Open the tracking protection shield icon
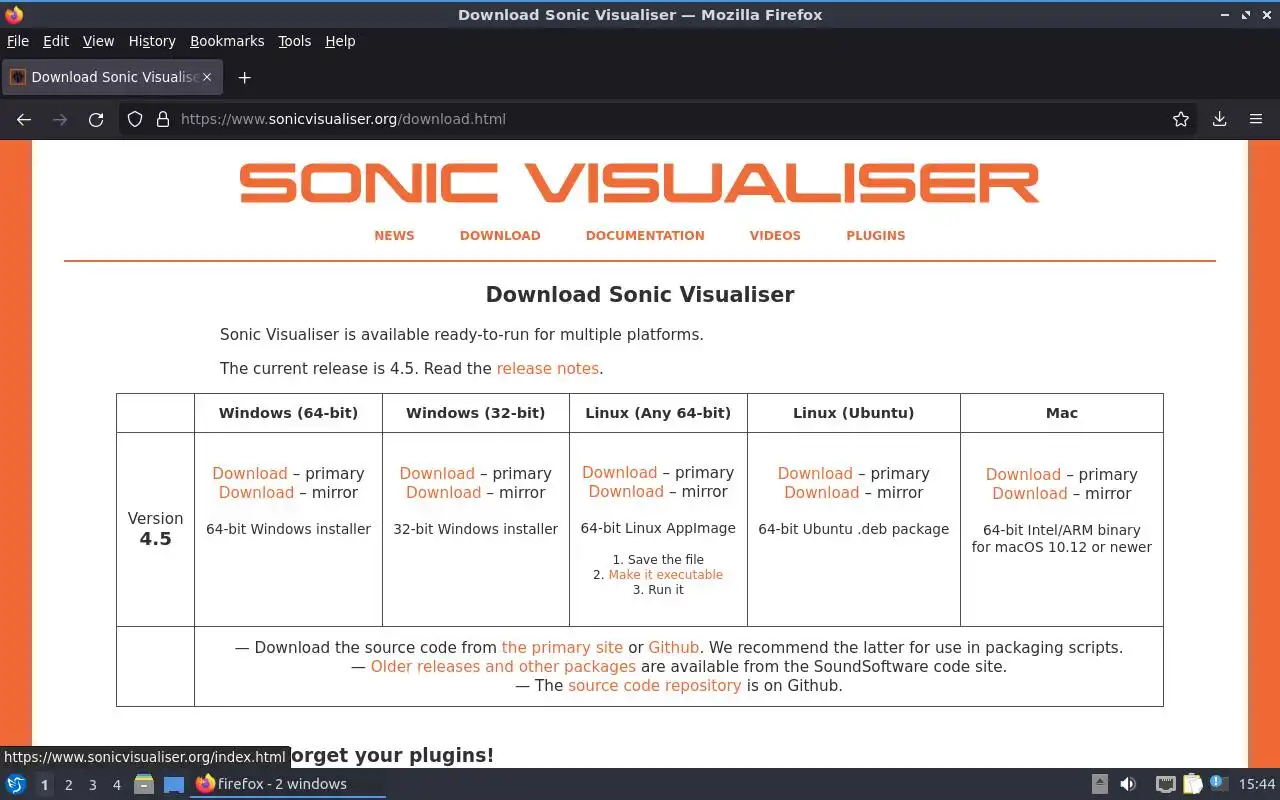Viewport: 1280px width, 800px height. [135, 119]
